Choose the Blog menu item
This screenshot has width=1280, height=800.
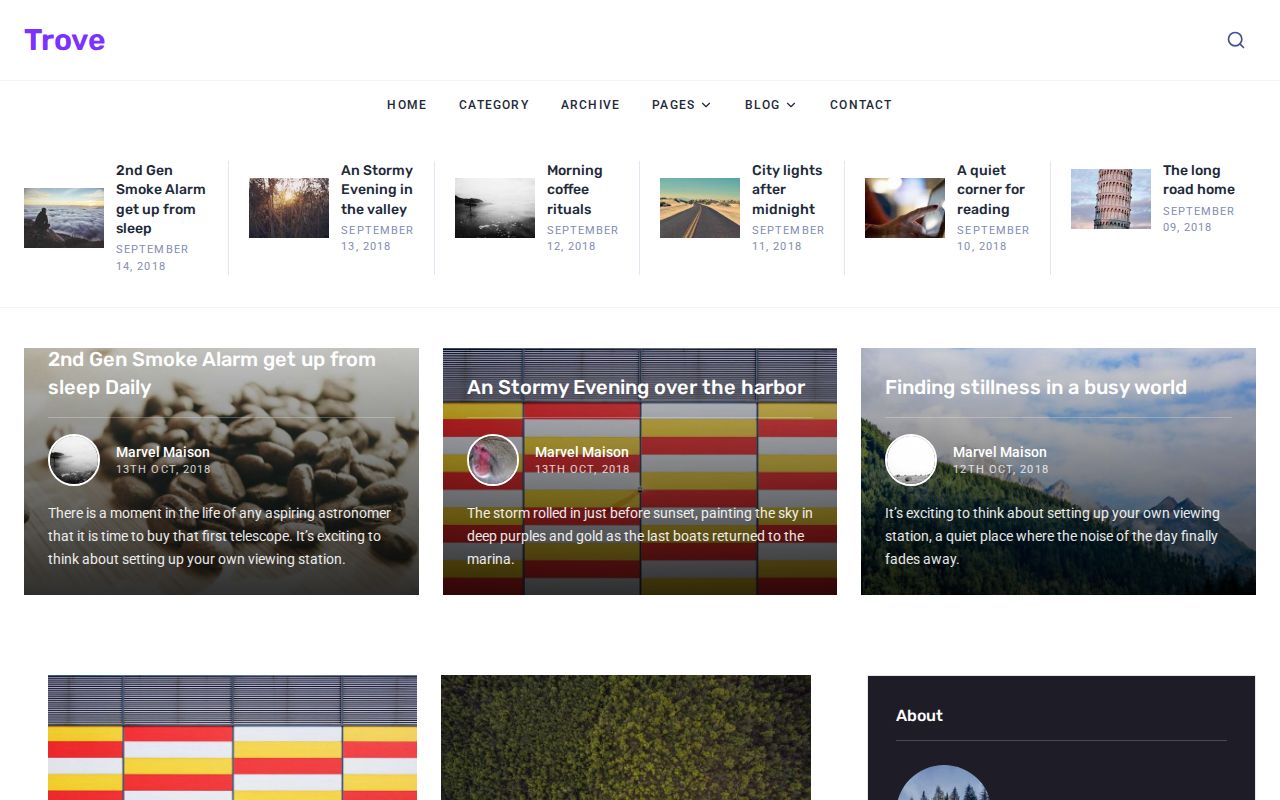click(762, 105)
